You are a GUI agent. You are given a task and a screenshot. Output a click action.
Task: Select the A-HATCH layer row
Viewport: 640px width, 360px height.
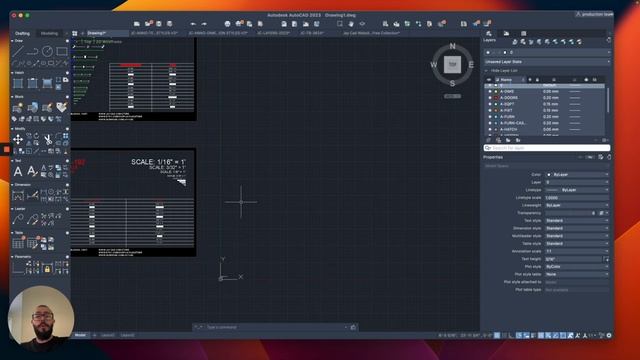pos(544,129)
